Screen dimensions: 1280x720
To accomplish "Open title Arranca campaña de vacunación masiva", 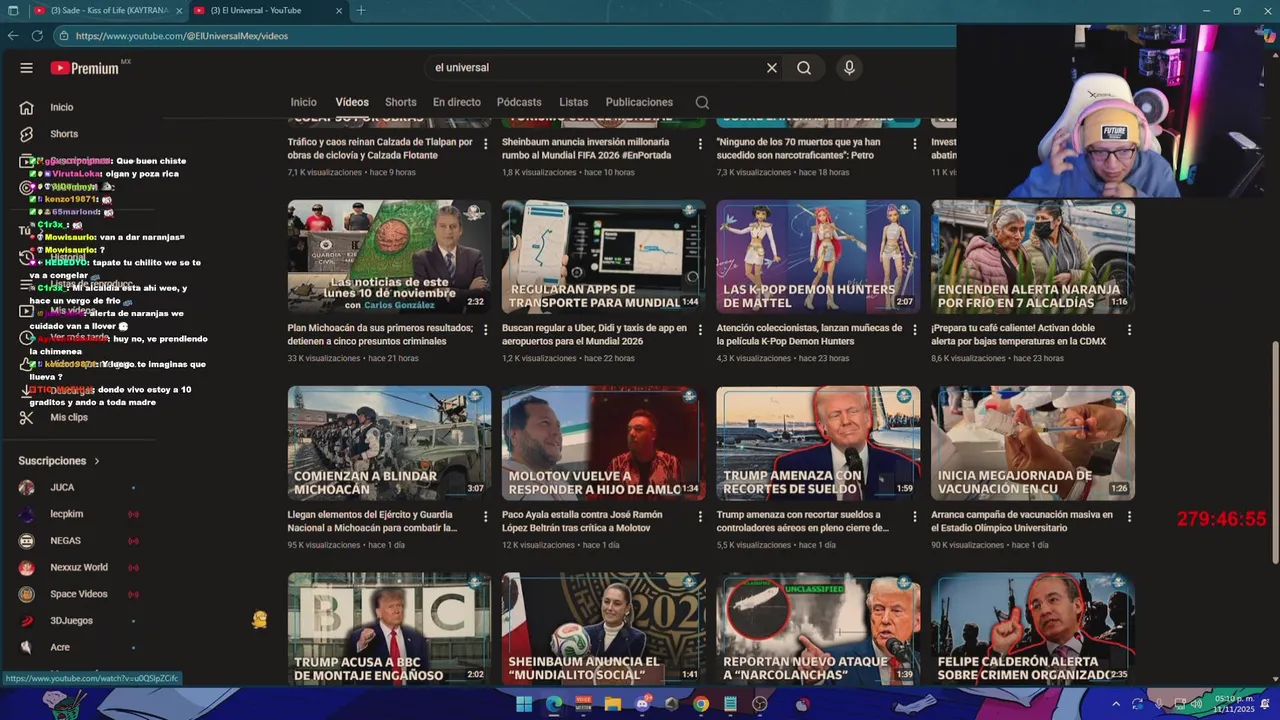I will point(1021,521).
